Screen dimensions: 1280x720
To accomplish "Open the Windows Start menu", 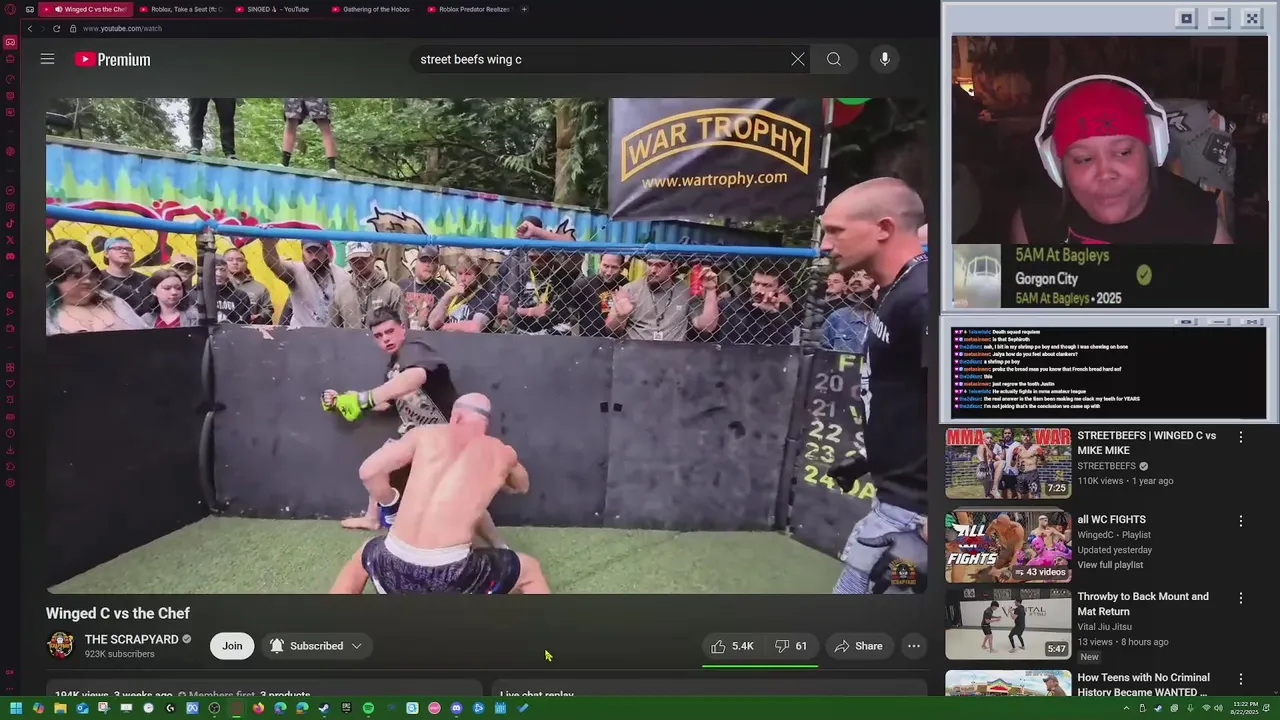I will pyautogui.click(x=16, y=708).
